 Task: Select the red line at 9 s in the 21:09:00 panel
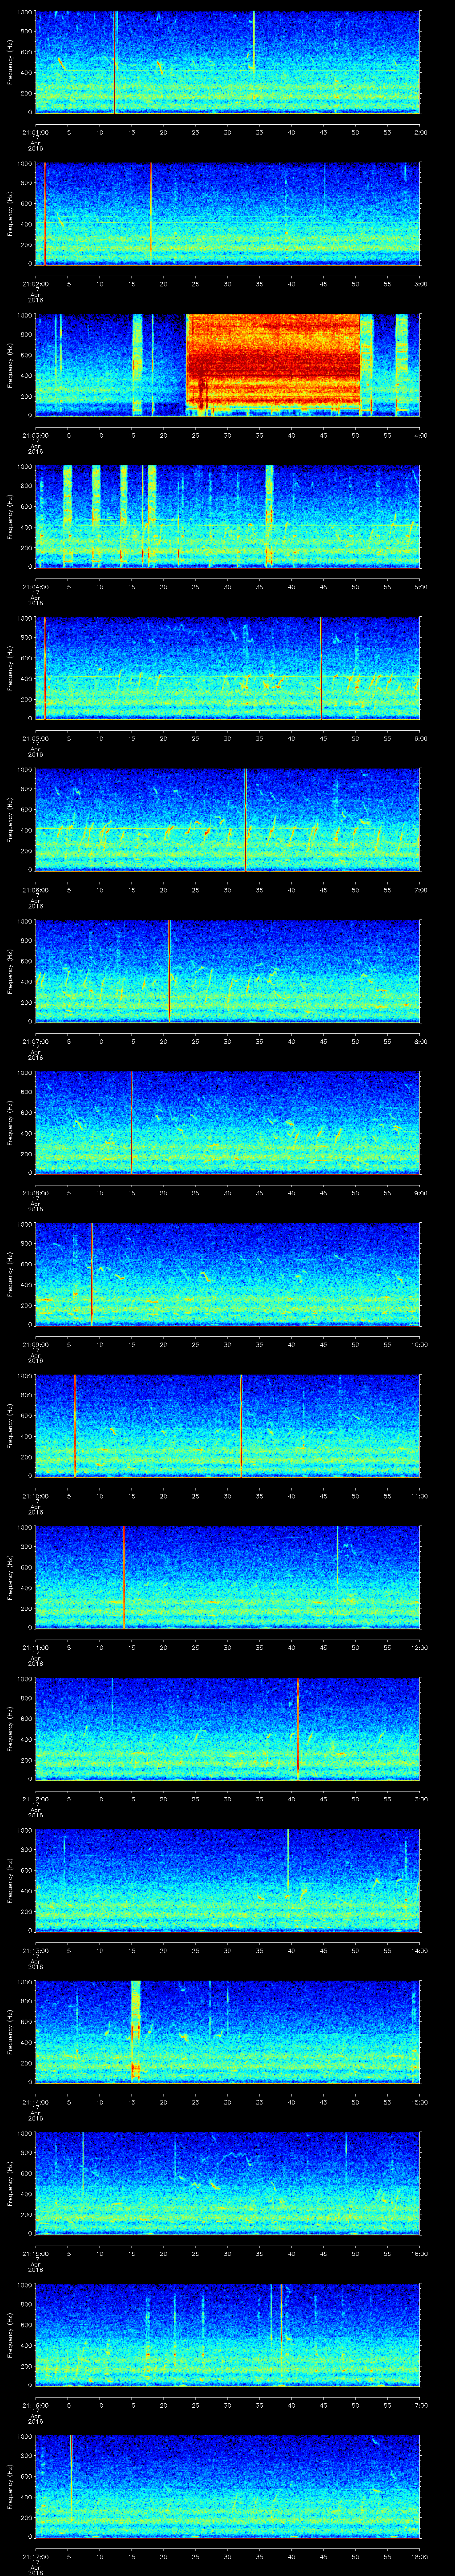[x=92, y=1273]
